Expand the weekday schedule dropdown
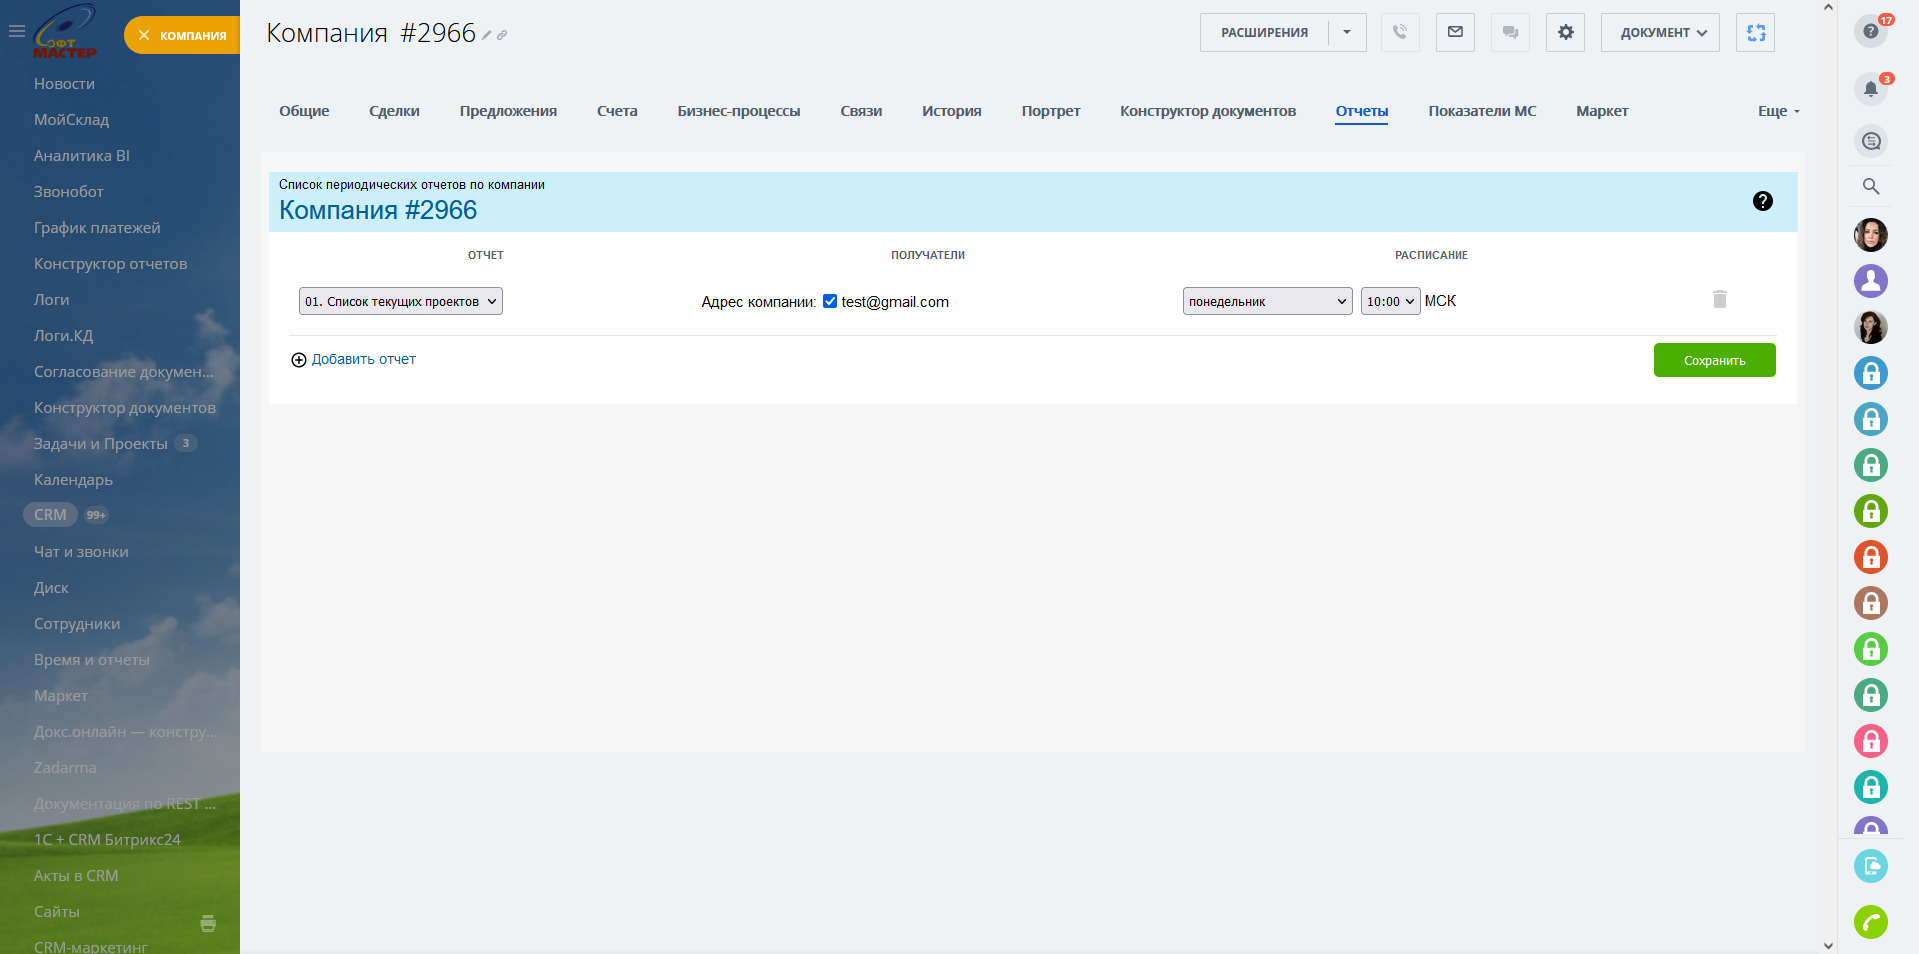The height and width of the screenshot is (954, 1919). [1267, 301]
